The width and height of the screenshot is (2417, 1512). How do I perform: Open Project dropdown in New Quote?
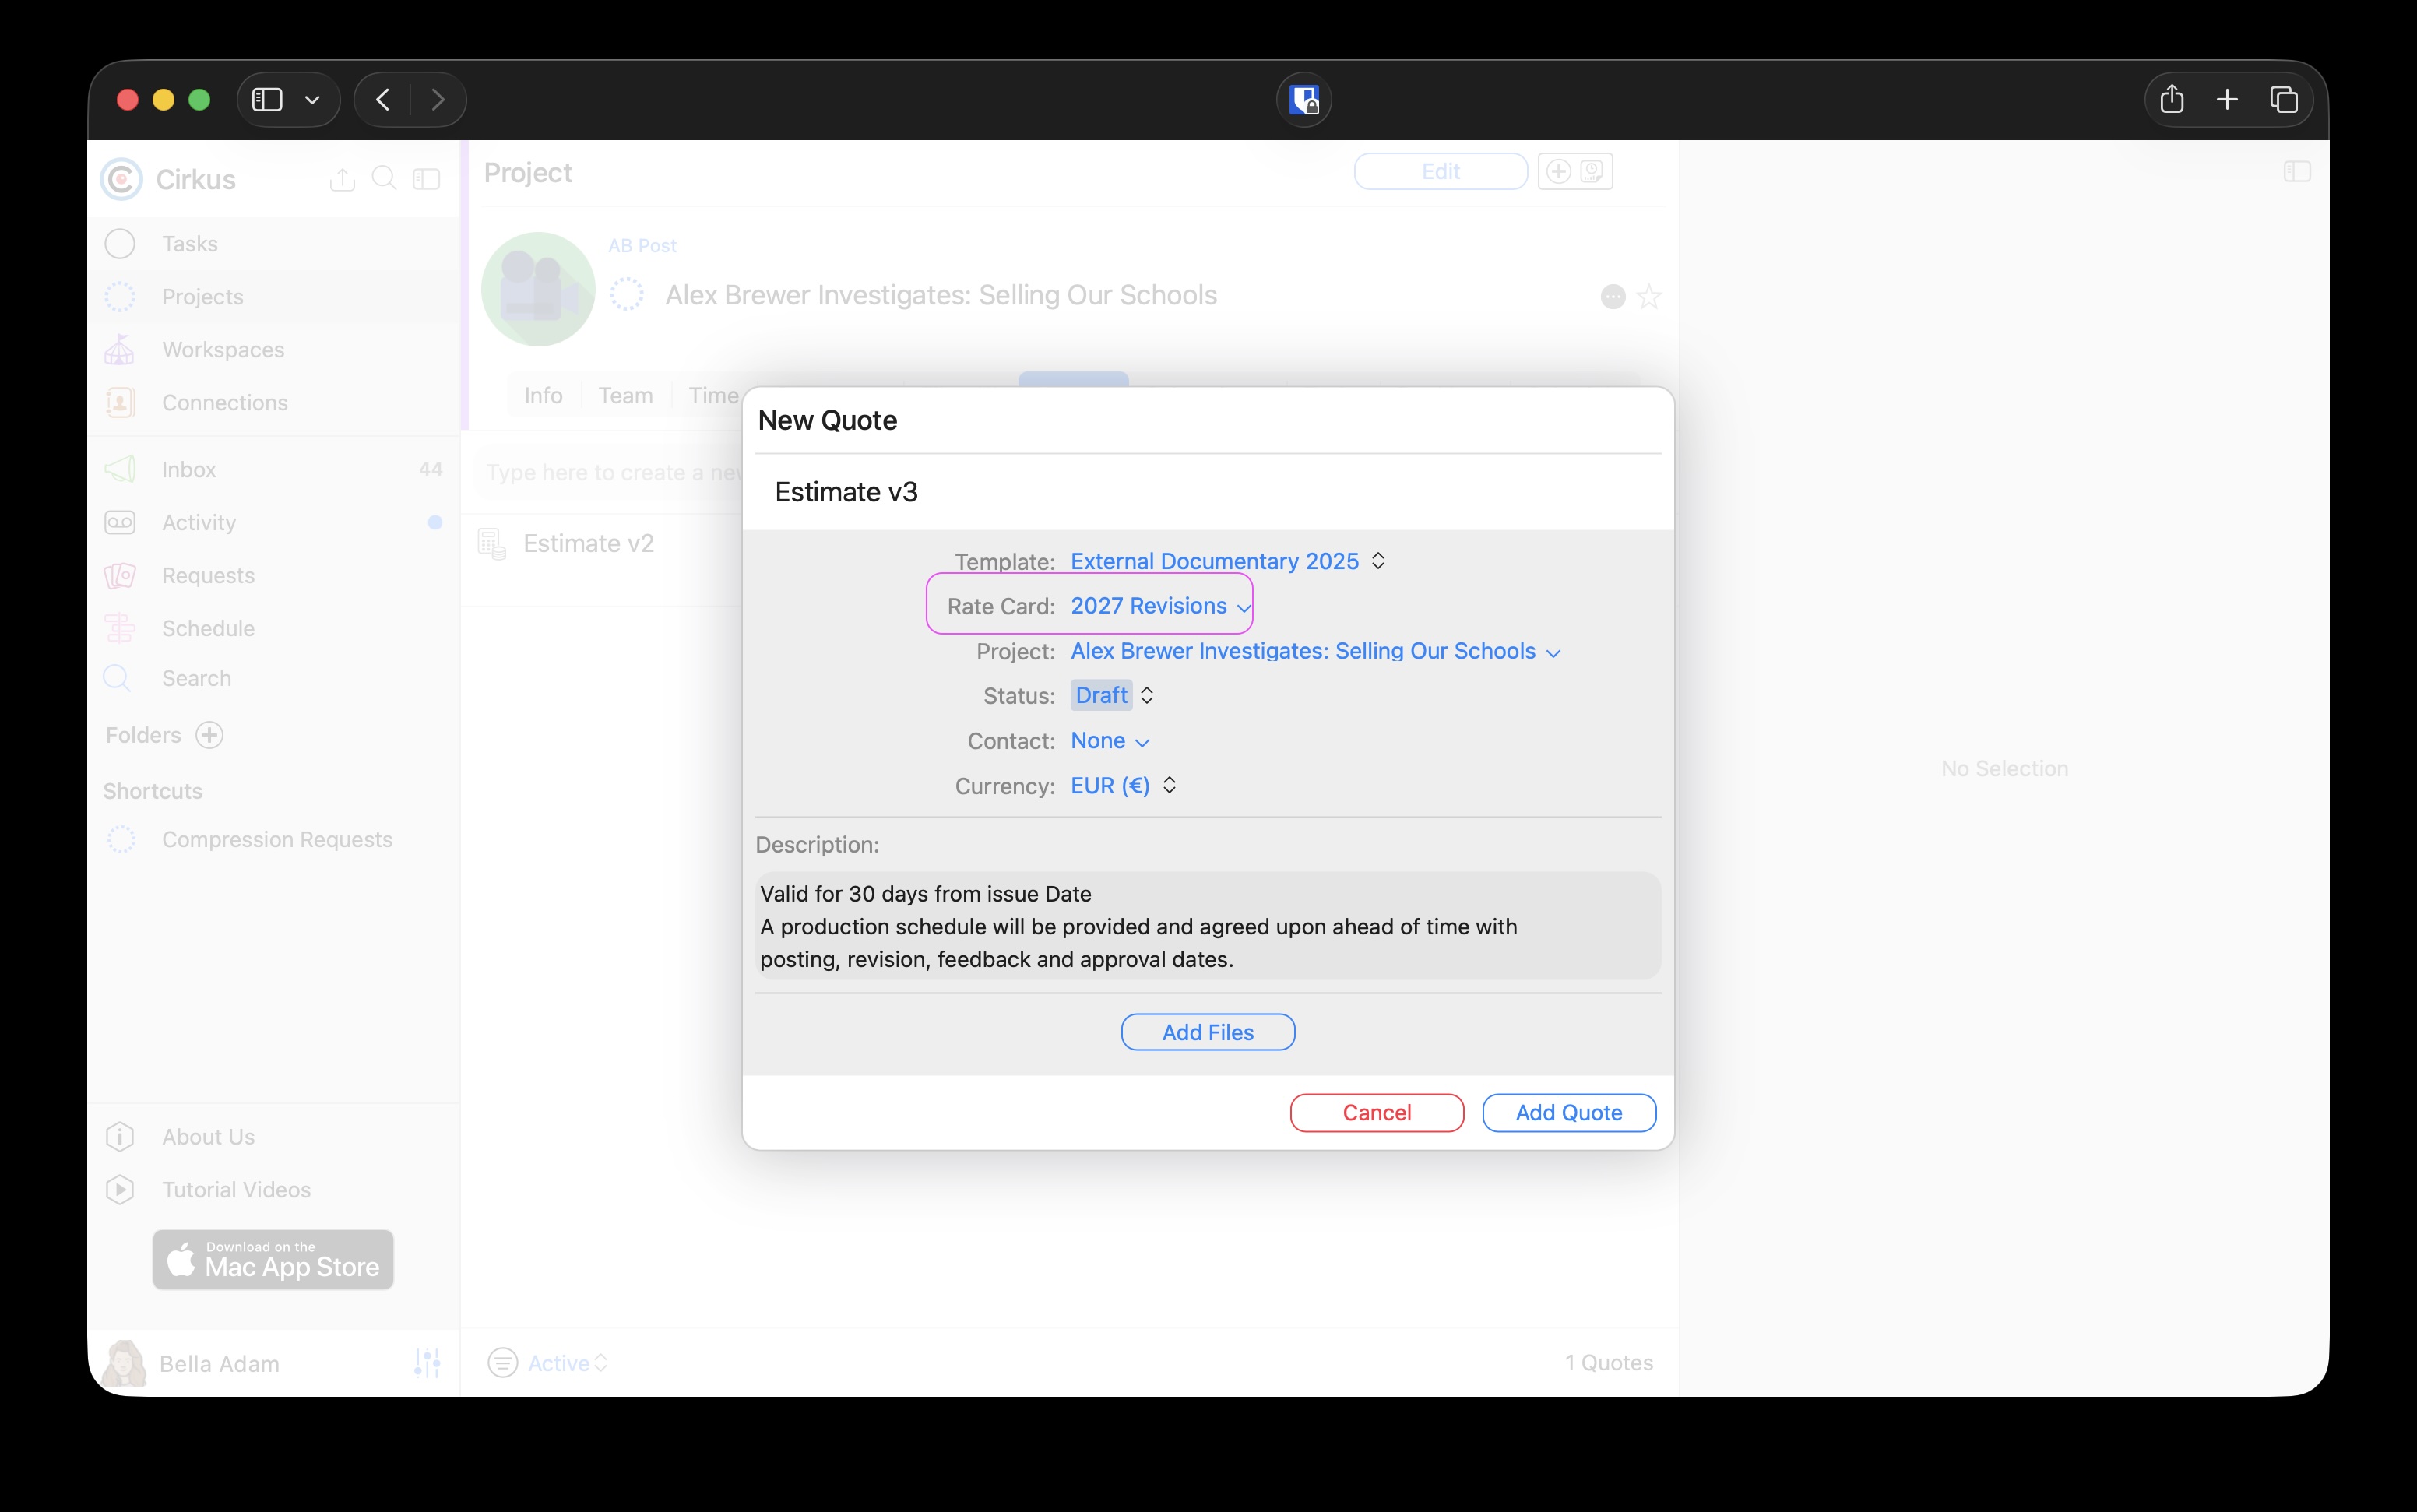[1315, 651]
